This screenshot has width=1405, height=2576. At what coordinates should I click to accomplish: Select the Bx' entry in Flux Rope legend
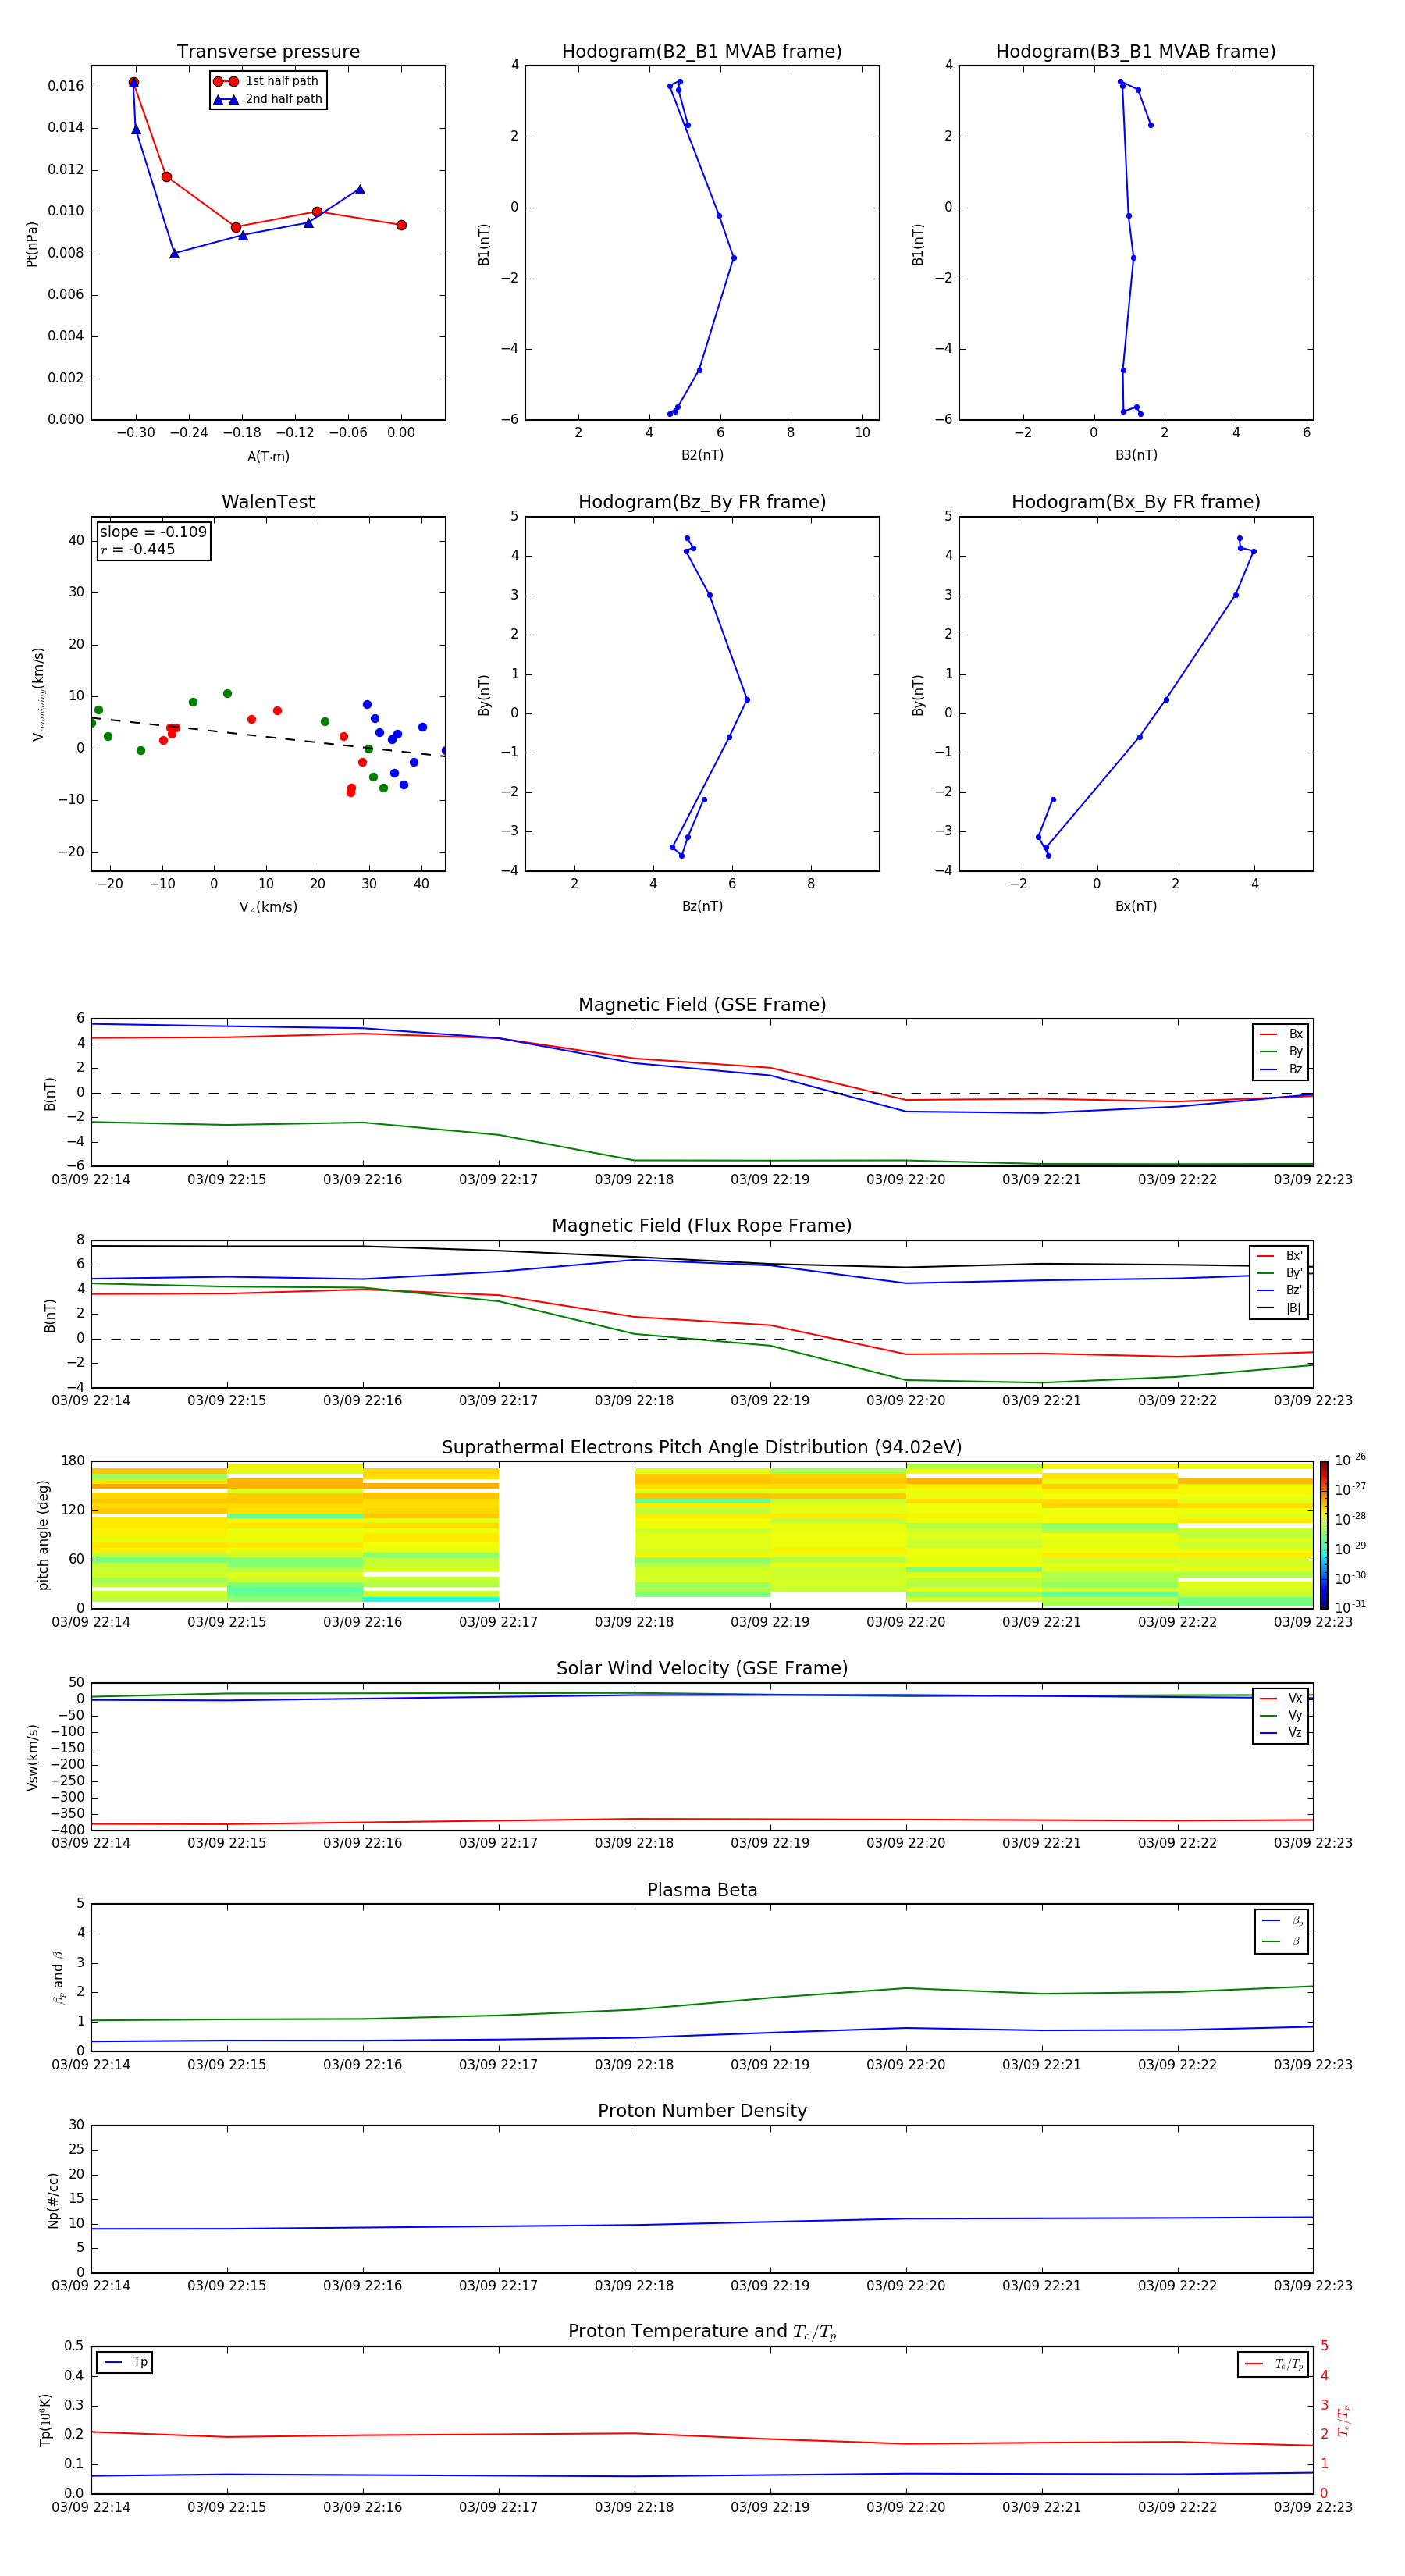click(x=1279, y=1256)
